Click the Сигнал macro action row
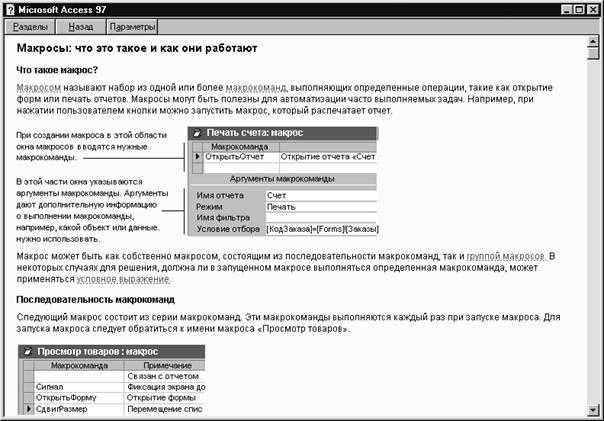604x421 pixels. (x=79, y=387)
